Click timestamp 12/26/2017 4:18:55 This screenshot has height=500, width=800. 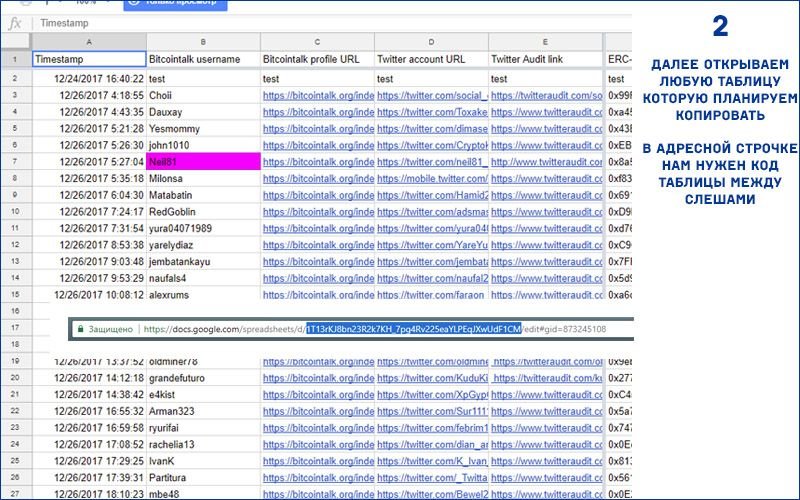click(x=102, y=95)
